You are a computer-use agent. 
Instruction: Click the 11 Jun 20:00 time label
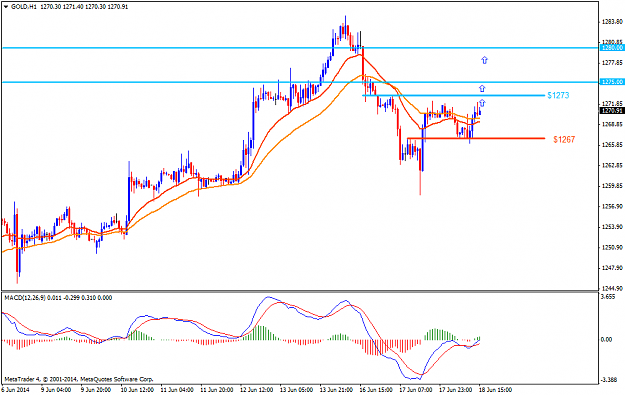click(x=216, y=389)
